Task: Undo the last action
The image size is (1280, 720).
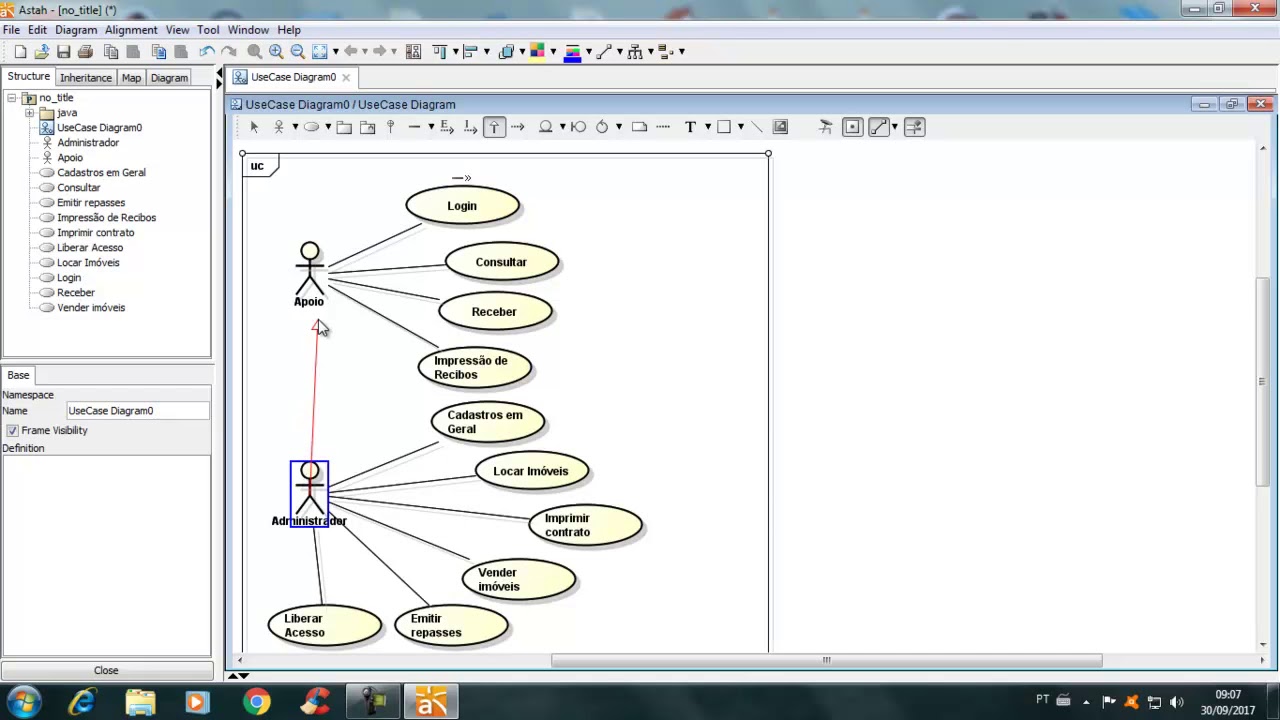Action: tap(206, 52)
